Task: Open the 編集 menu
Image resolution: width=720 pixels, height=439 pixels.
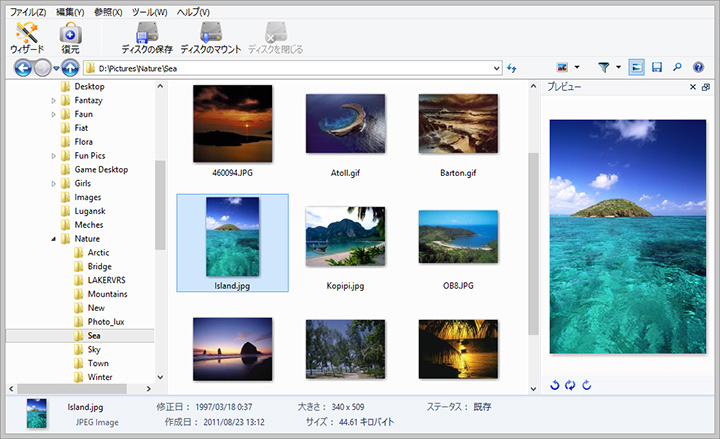Action: pyautogui.click(x=70, y=12)
